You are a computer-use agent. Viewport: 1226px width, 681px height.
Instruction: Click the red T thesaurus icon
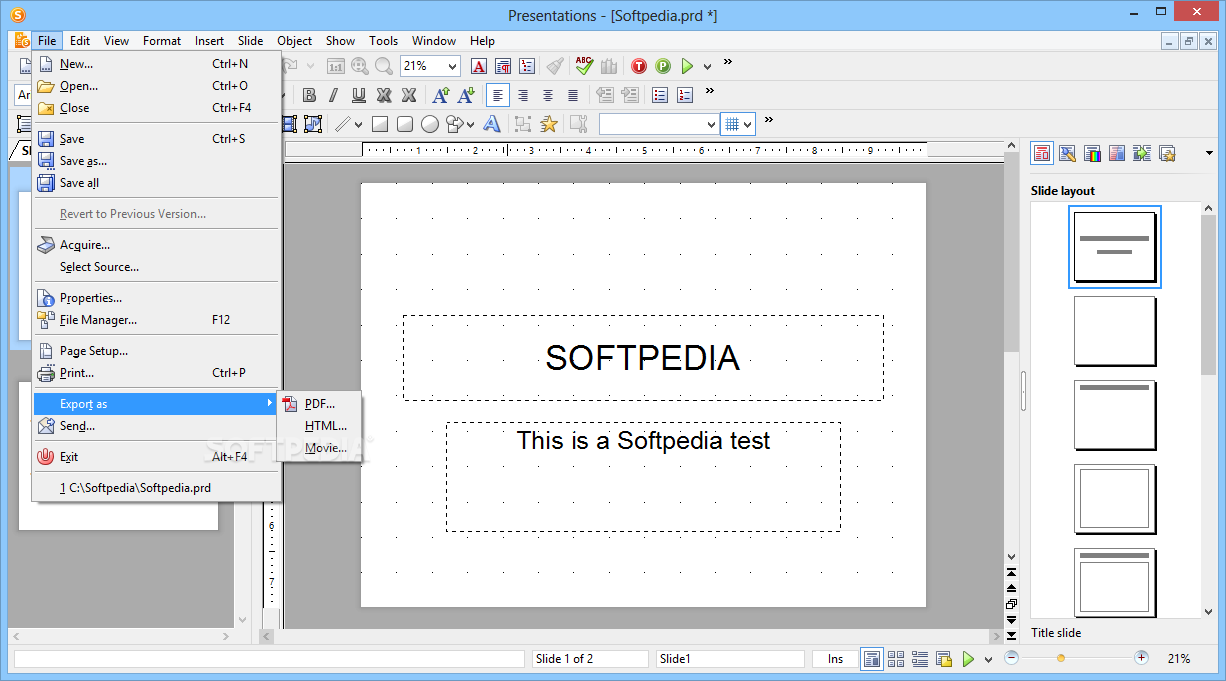(639, 66)
